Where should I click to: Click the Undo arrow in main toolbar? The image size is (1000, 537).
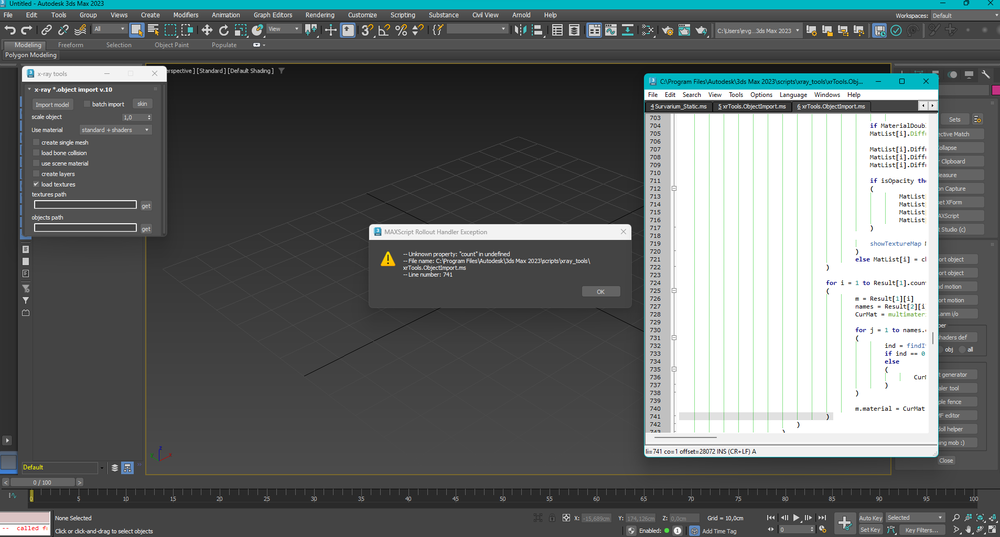[x=10, y=30]
